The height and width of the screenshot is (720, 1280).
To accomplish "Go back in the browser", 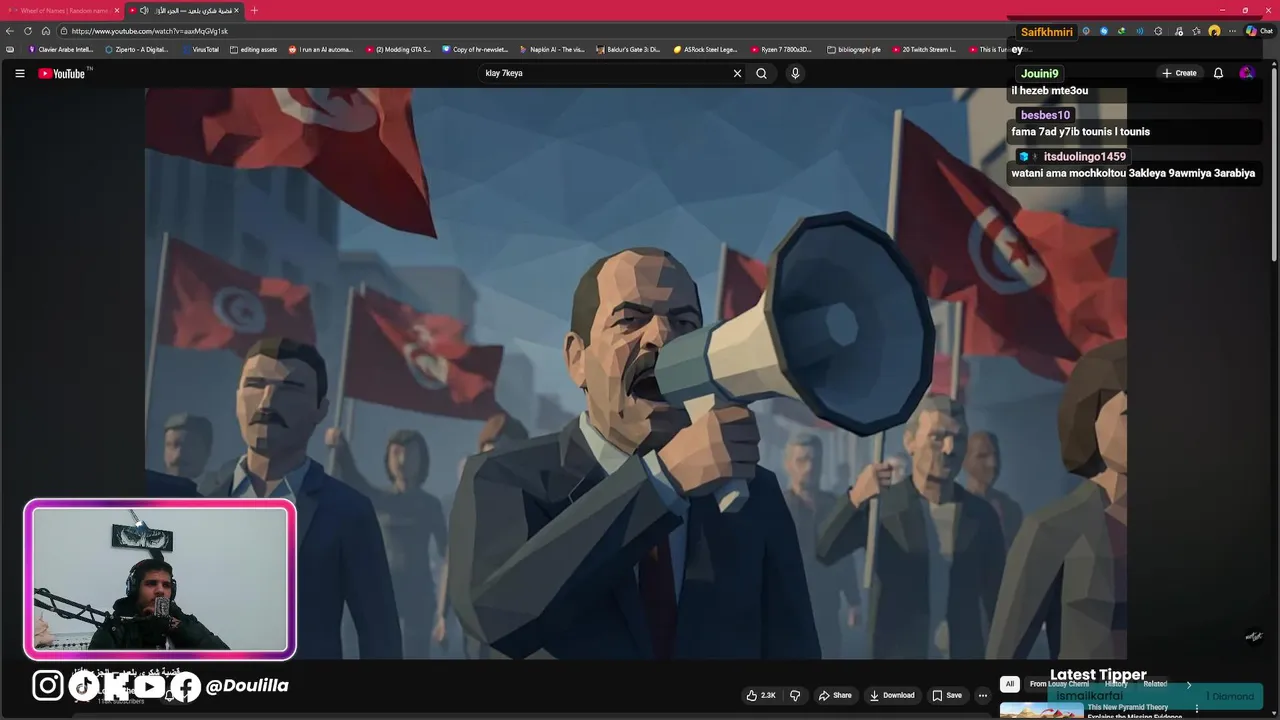I will [x=10, y=31].
